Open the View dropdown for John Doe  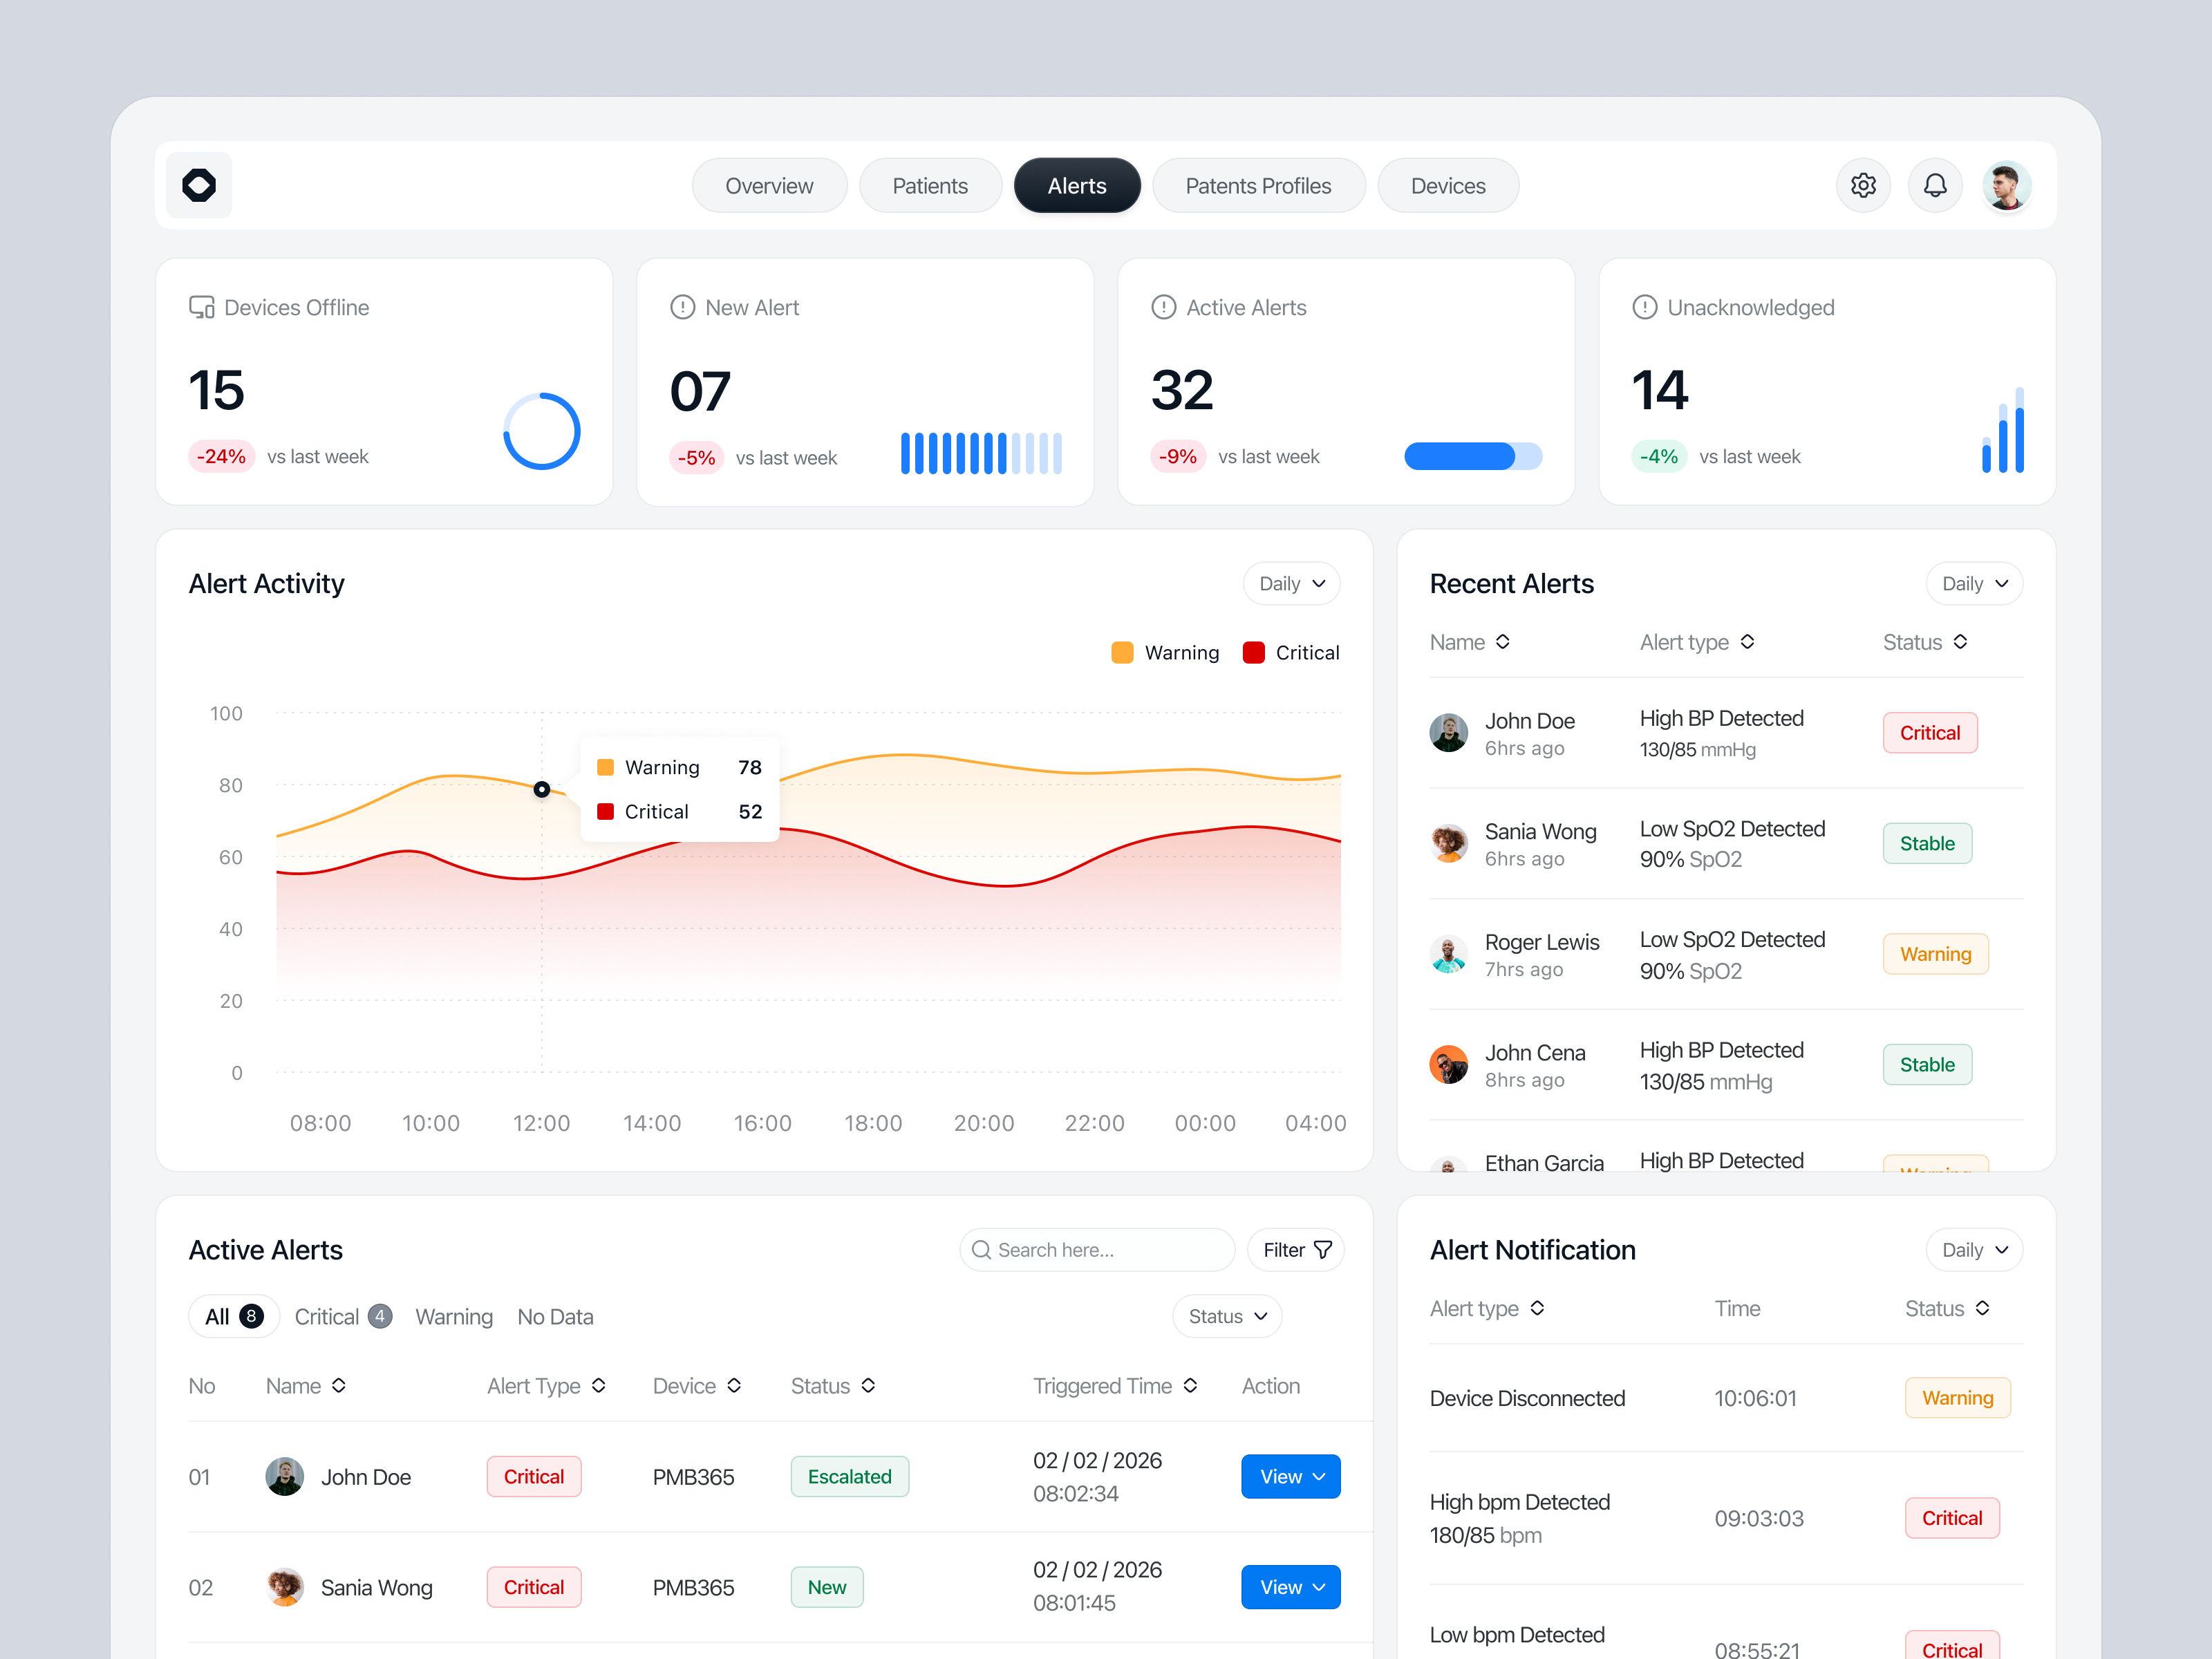(x=1290, y=1476)
